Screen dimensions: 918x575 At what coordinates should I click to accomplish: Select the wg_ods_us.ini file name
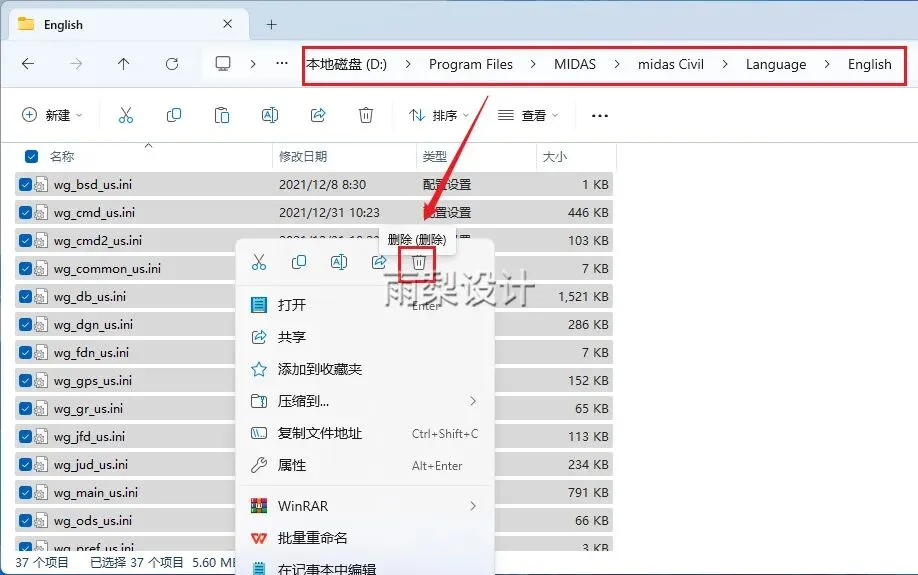pyautogui.click(x=93, y=521)
